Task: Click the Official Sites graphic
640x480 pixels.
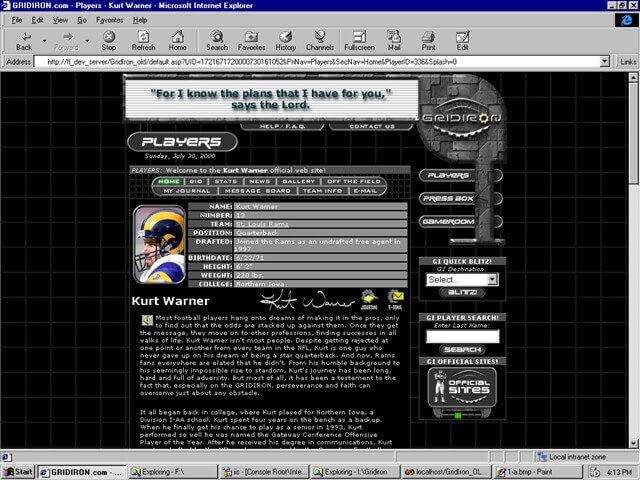Action: [462, 391]
